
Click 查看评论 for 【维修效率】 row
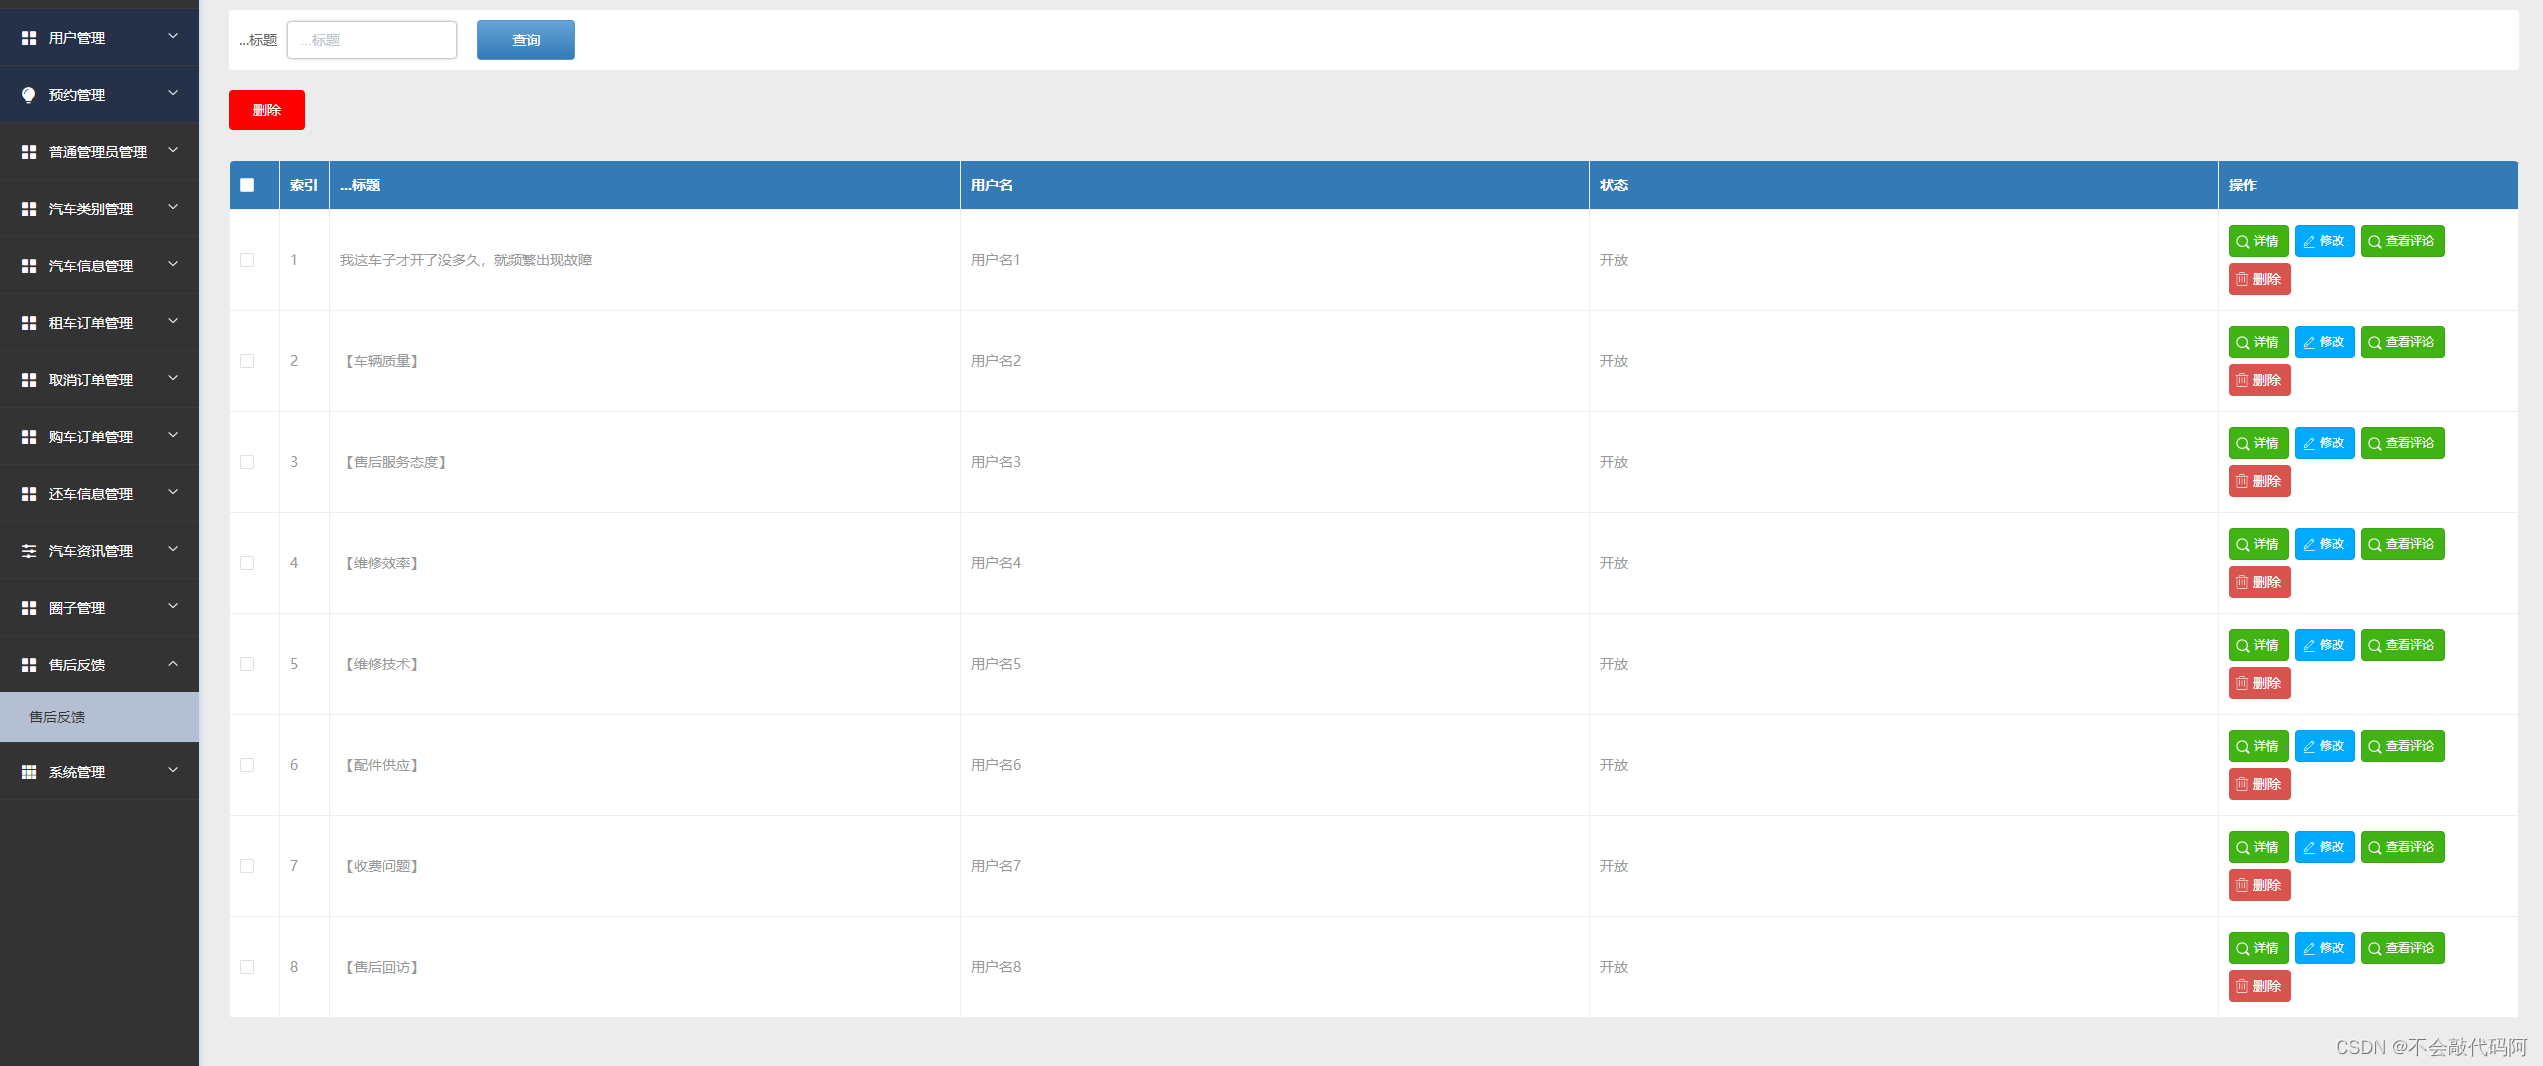click(2402, 544)
